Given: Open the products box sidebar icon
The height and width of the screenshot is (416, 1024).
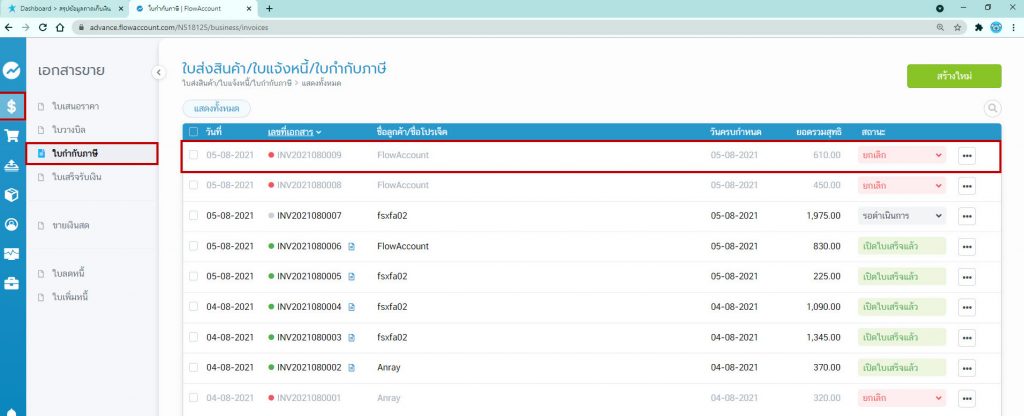Looking at the screenshot, I should pyautogui.click(x=12, y=195).
